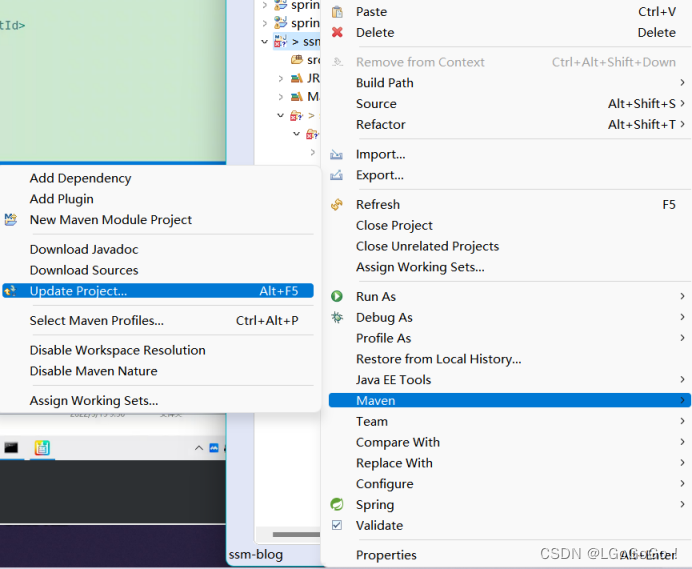Select Add Plugin
692x569 pixels.
tap(158, 199)
